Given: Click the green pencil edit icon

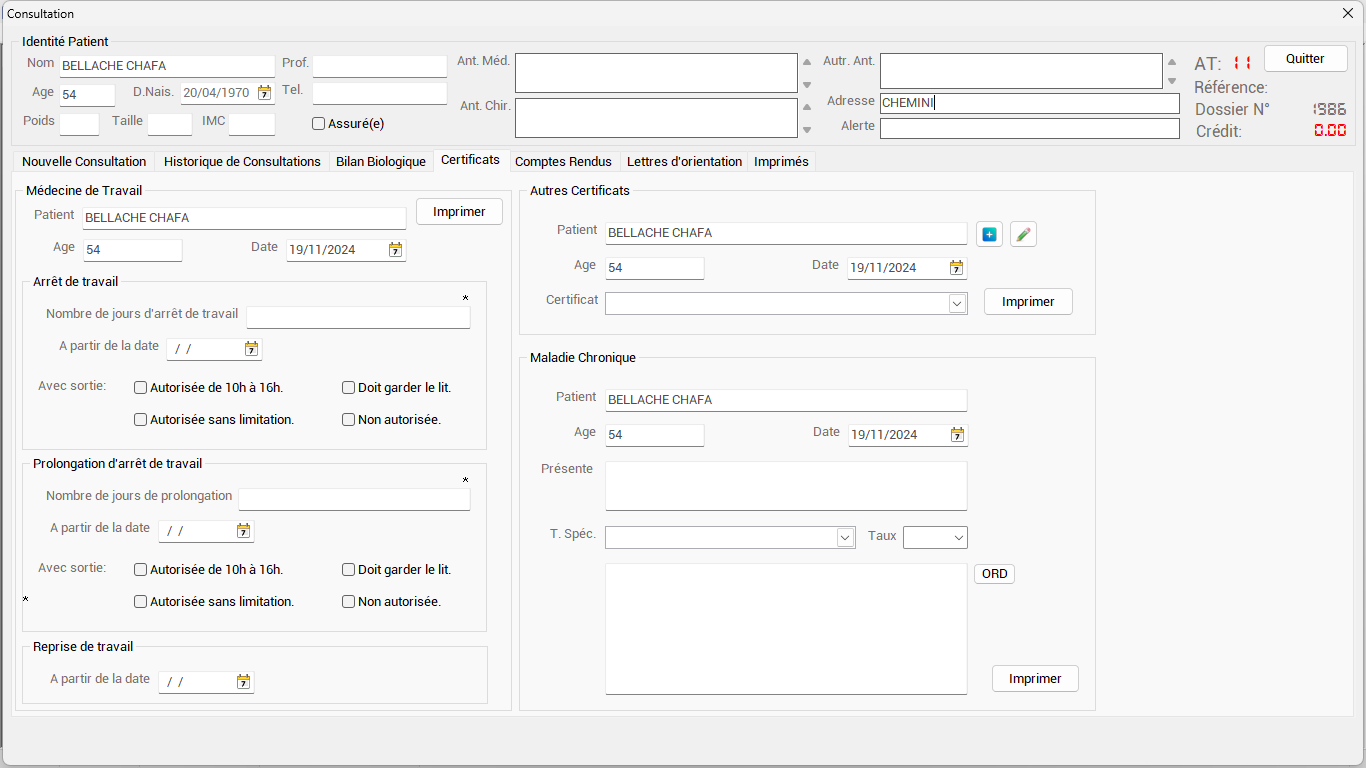Looking at the screenshot, I should coord(1023,234).
